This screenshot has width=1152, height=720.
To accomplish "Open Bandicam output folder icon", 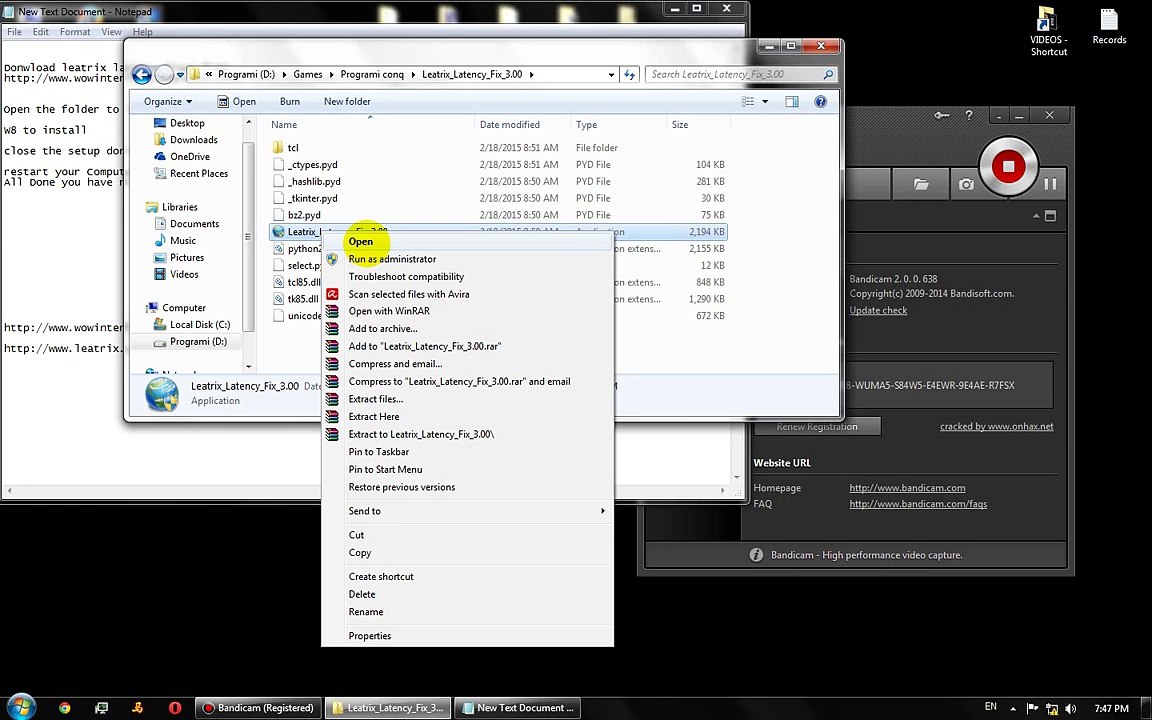I will 921,184.
